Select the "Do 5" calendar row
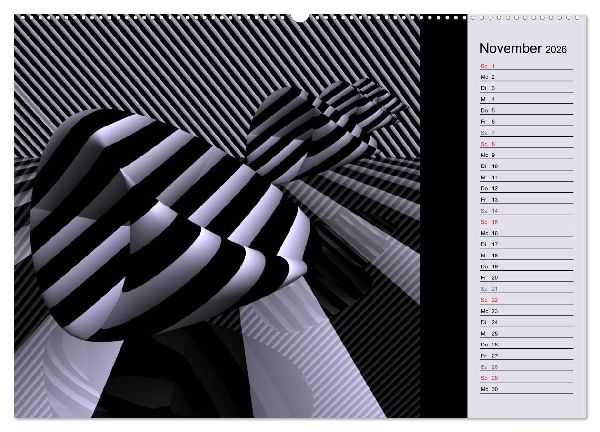The image size is (600, 432). 527,110
